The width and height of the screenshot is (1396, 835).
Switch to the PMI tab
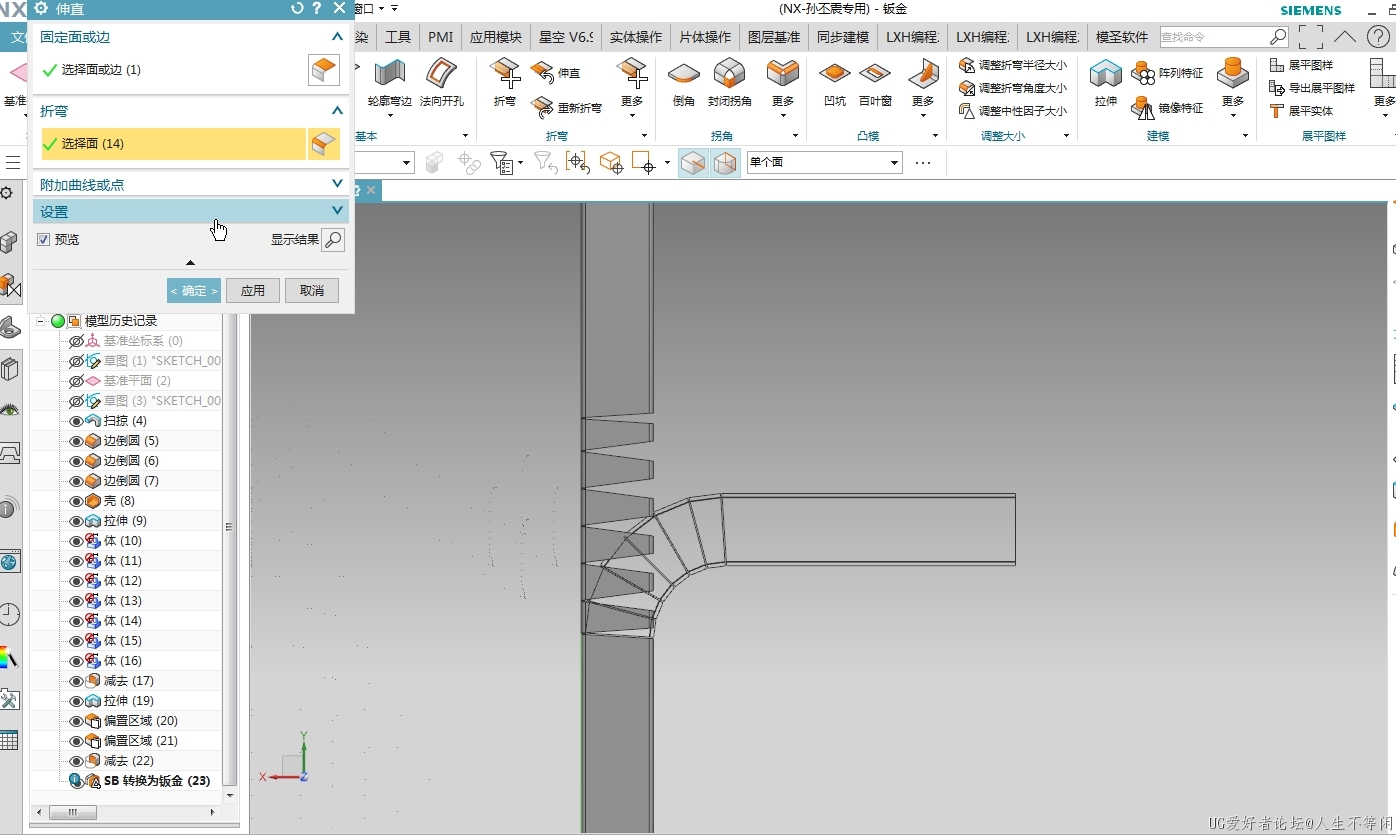pos(440,37)
